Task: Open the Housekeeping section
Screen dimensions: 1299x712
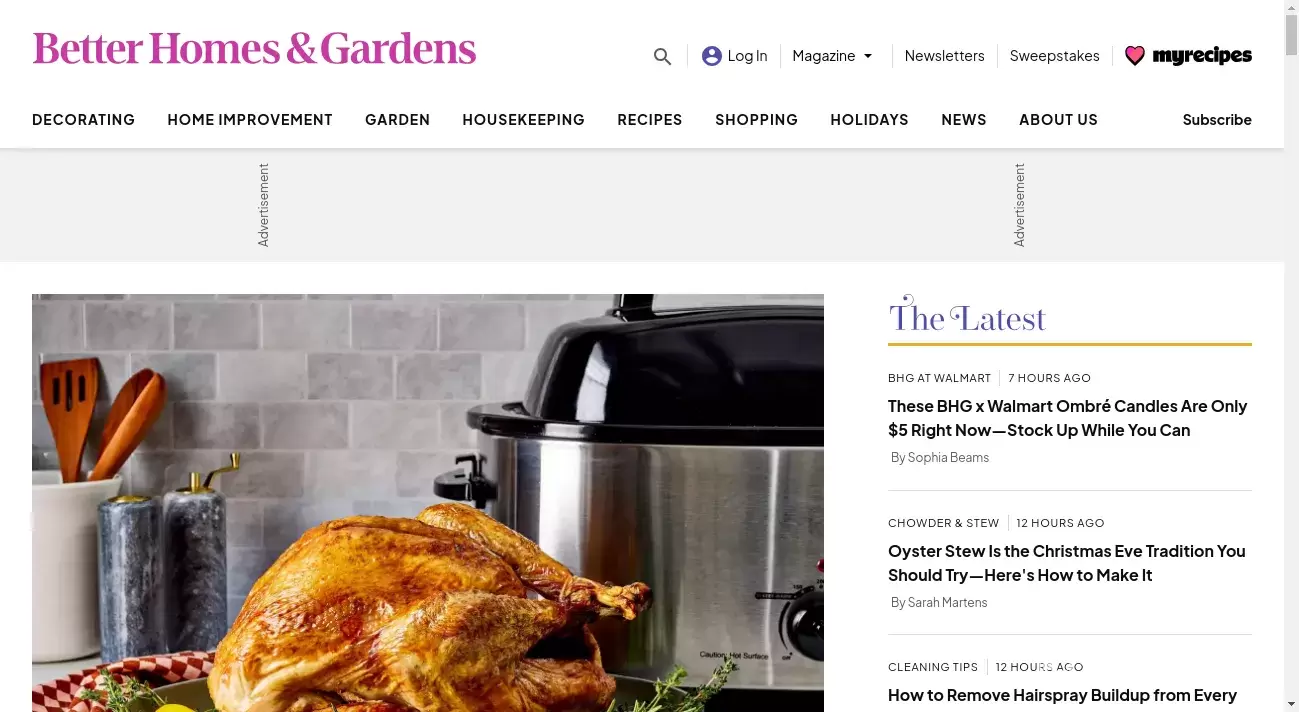Action: [x=523, y=120]
